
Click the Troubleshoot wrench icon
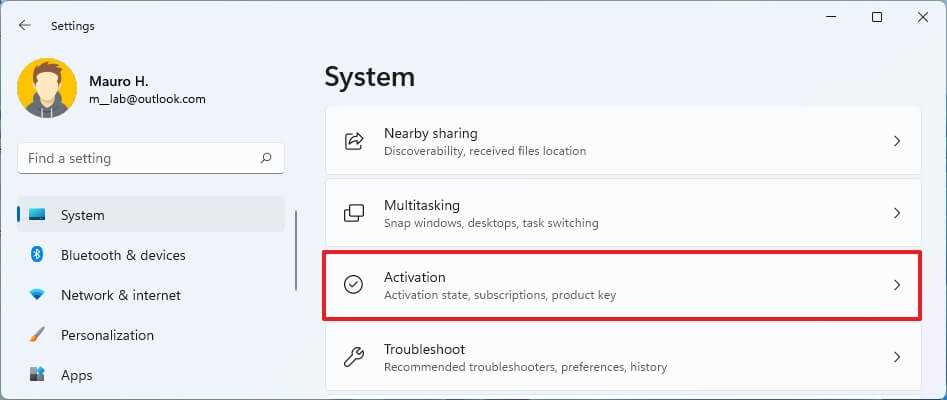[354, 357]
